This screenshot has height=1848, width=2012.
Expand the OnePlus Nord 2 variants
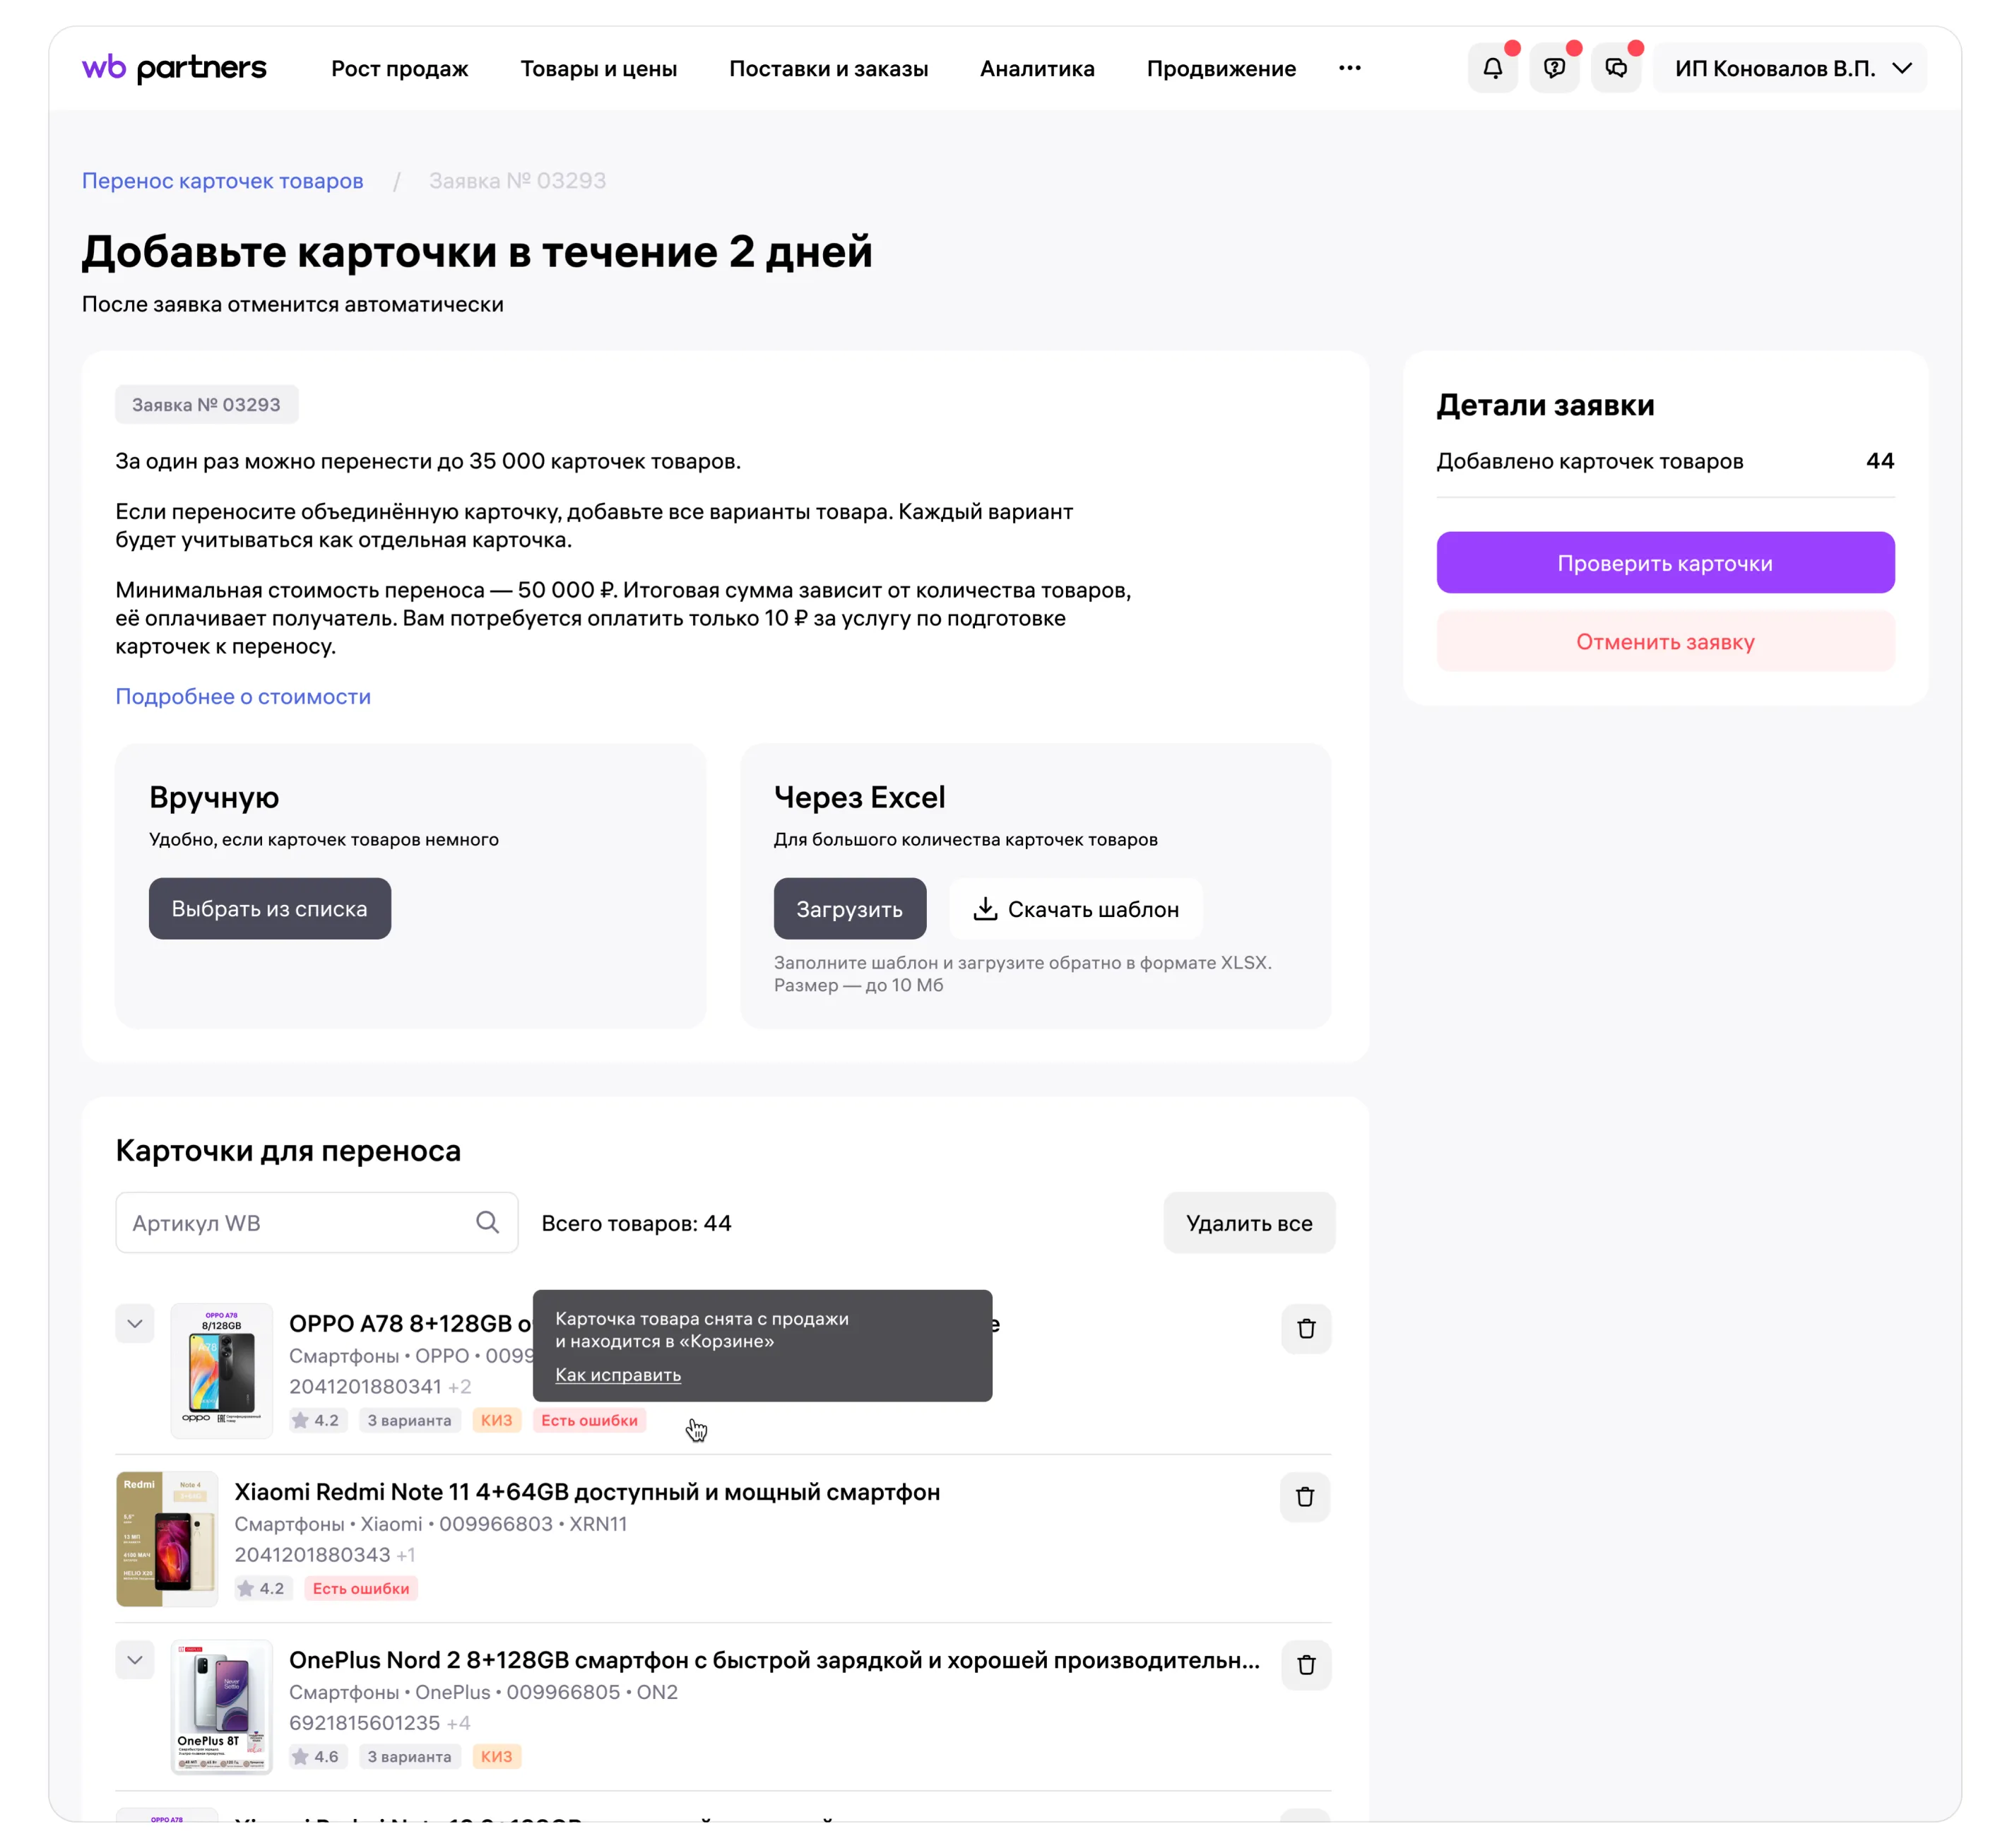135,1660
